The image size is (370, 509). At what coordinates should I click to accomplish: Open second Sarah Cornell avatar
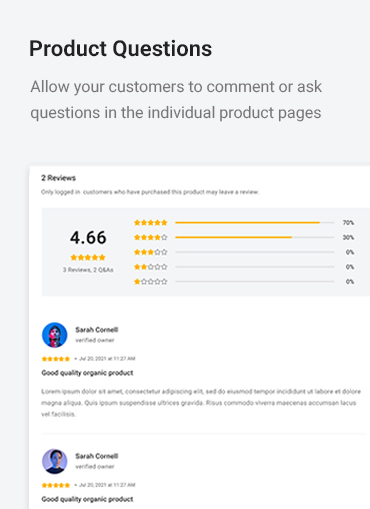pos(55,461)
